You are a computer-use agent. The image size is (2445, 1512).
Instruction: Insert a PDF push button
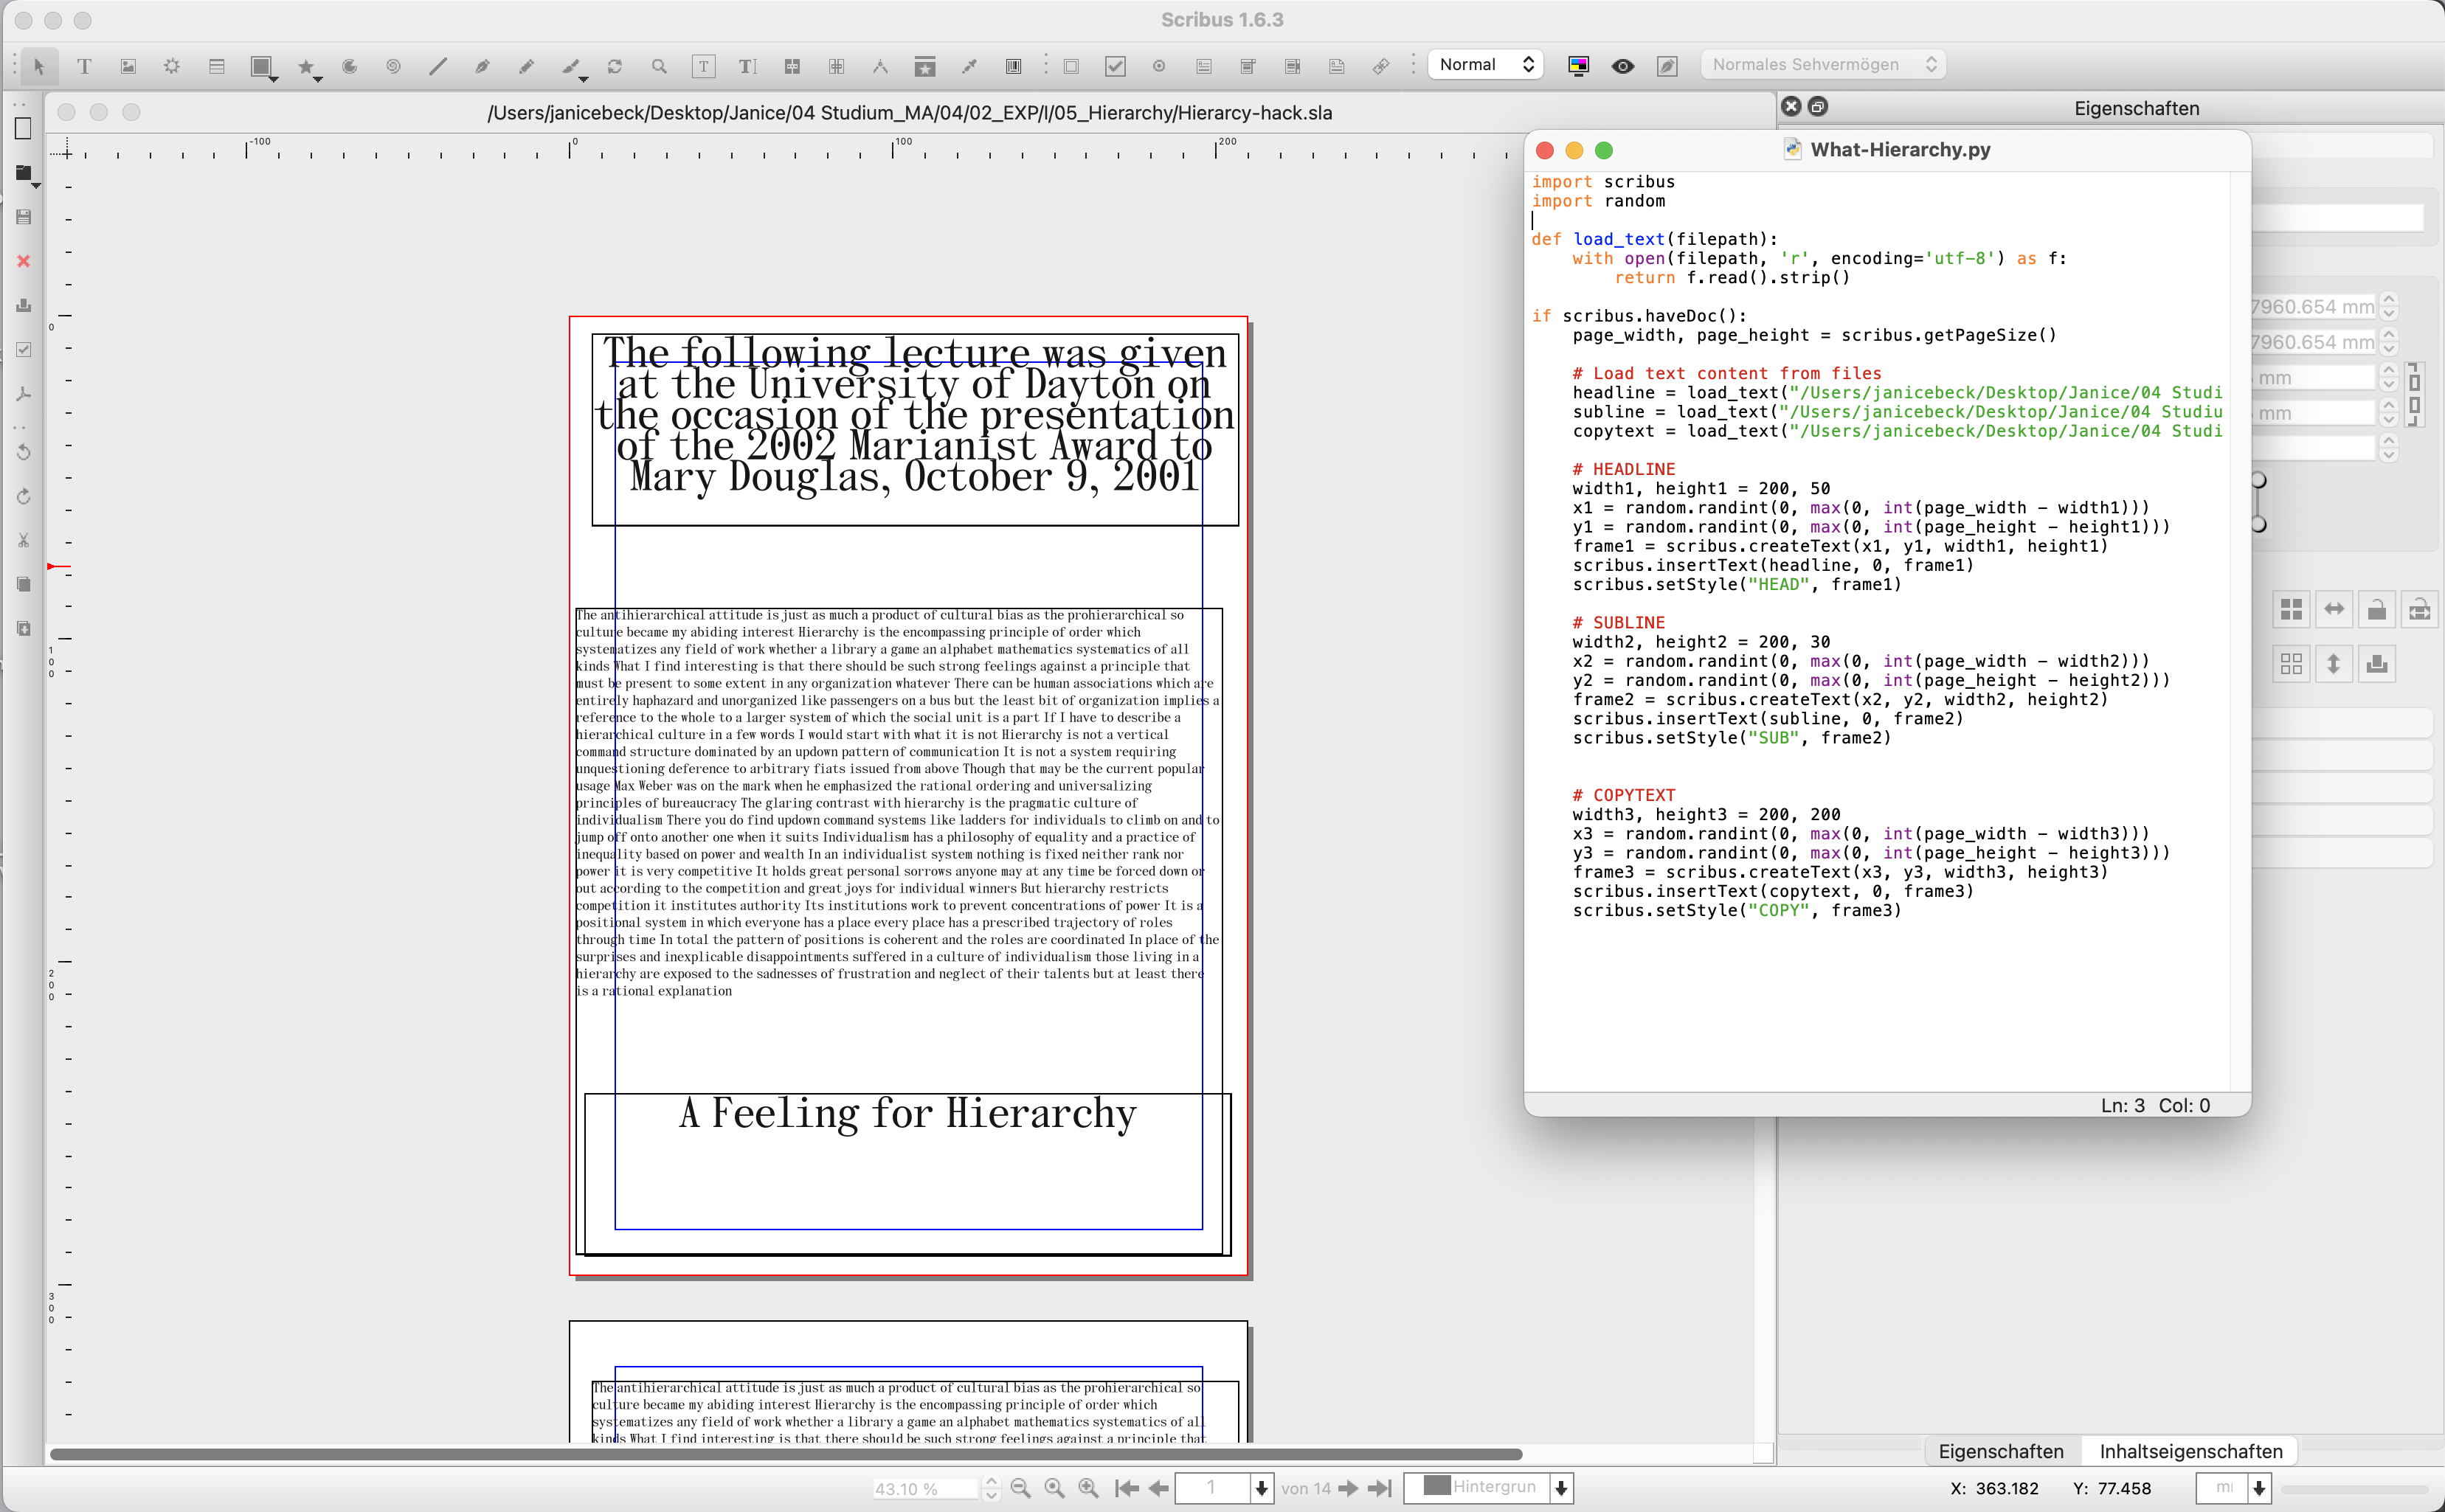click(1071, 66)
